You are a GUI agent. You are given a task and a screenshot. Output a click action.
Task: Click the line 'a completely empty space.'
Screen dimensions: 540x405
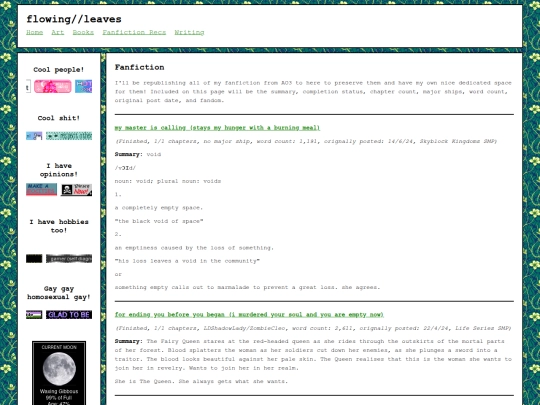(x=159, y=208)
